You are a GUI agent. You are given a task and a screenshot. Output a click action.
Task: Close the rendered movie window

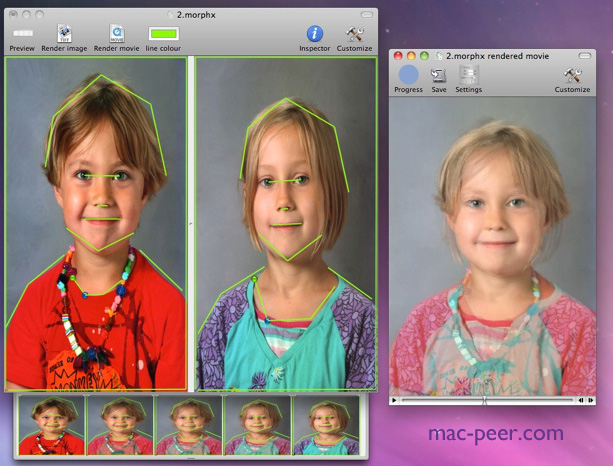tap(398, 56)
